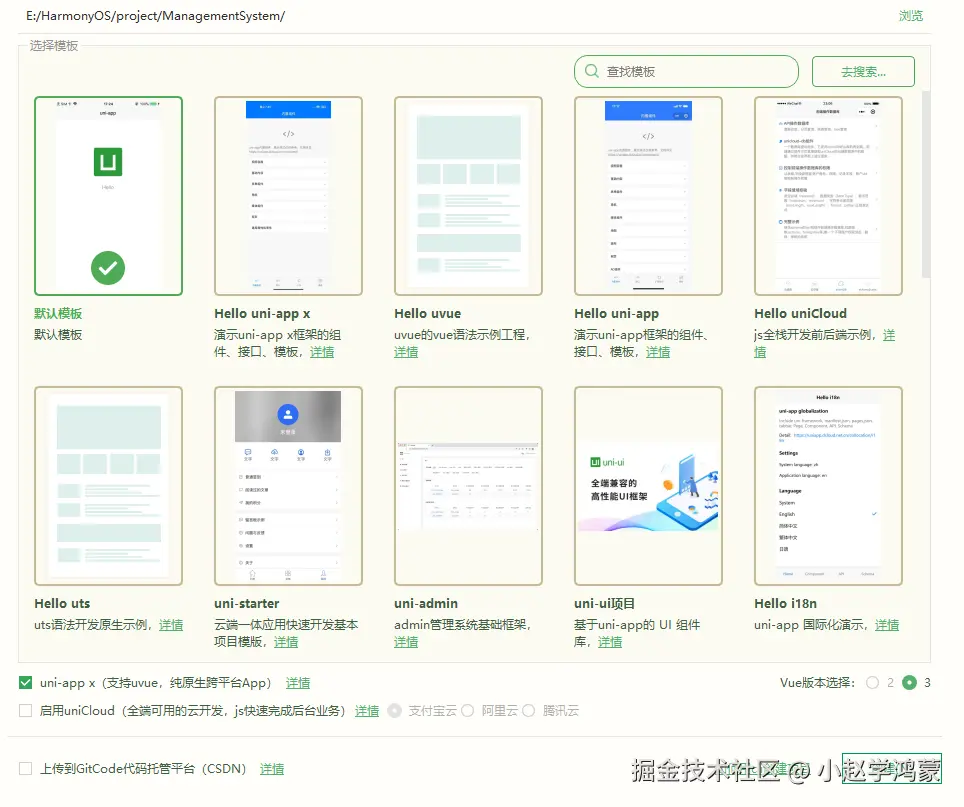Screen dimensions: 964x807
Task: Click into the 查找模板 search field
Action: [x=686, y=71]
